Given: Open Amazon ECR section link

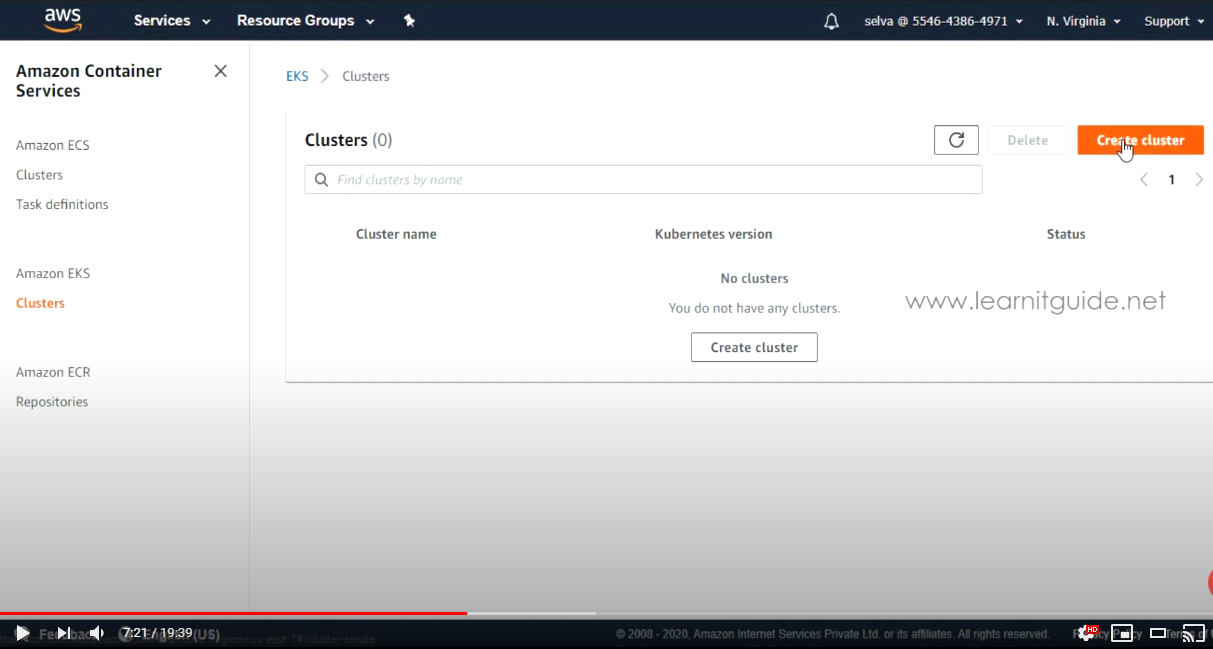Looking at the screenshot, I should pyautogui.click(x=53, y=372).
